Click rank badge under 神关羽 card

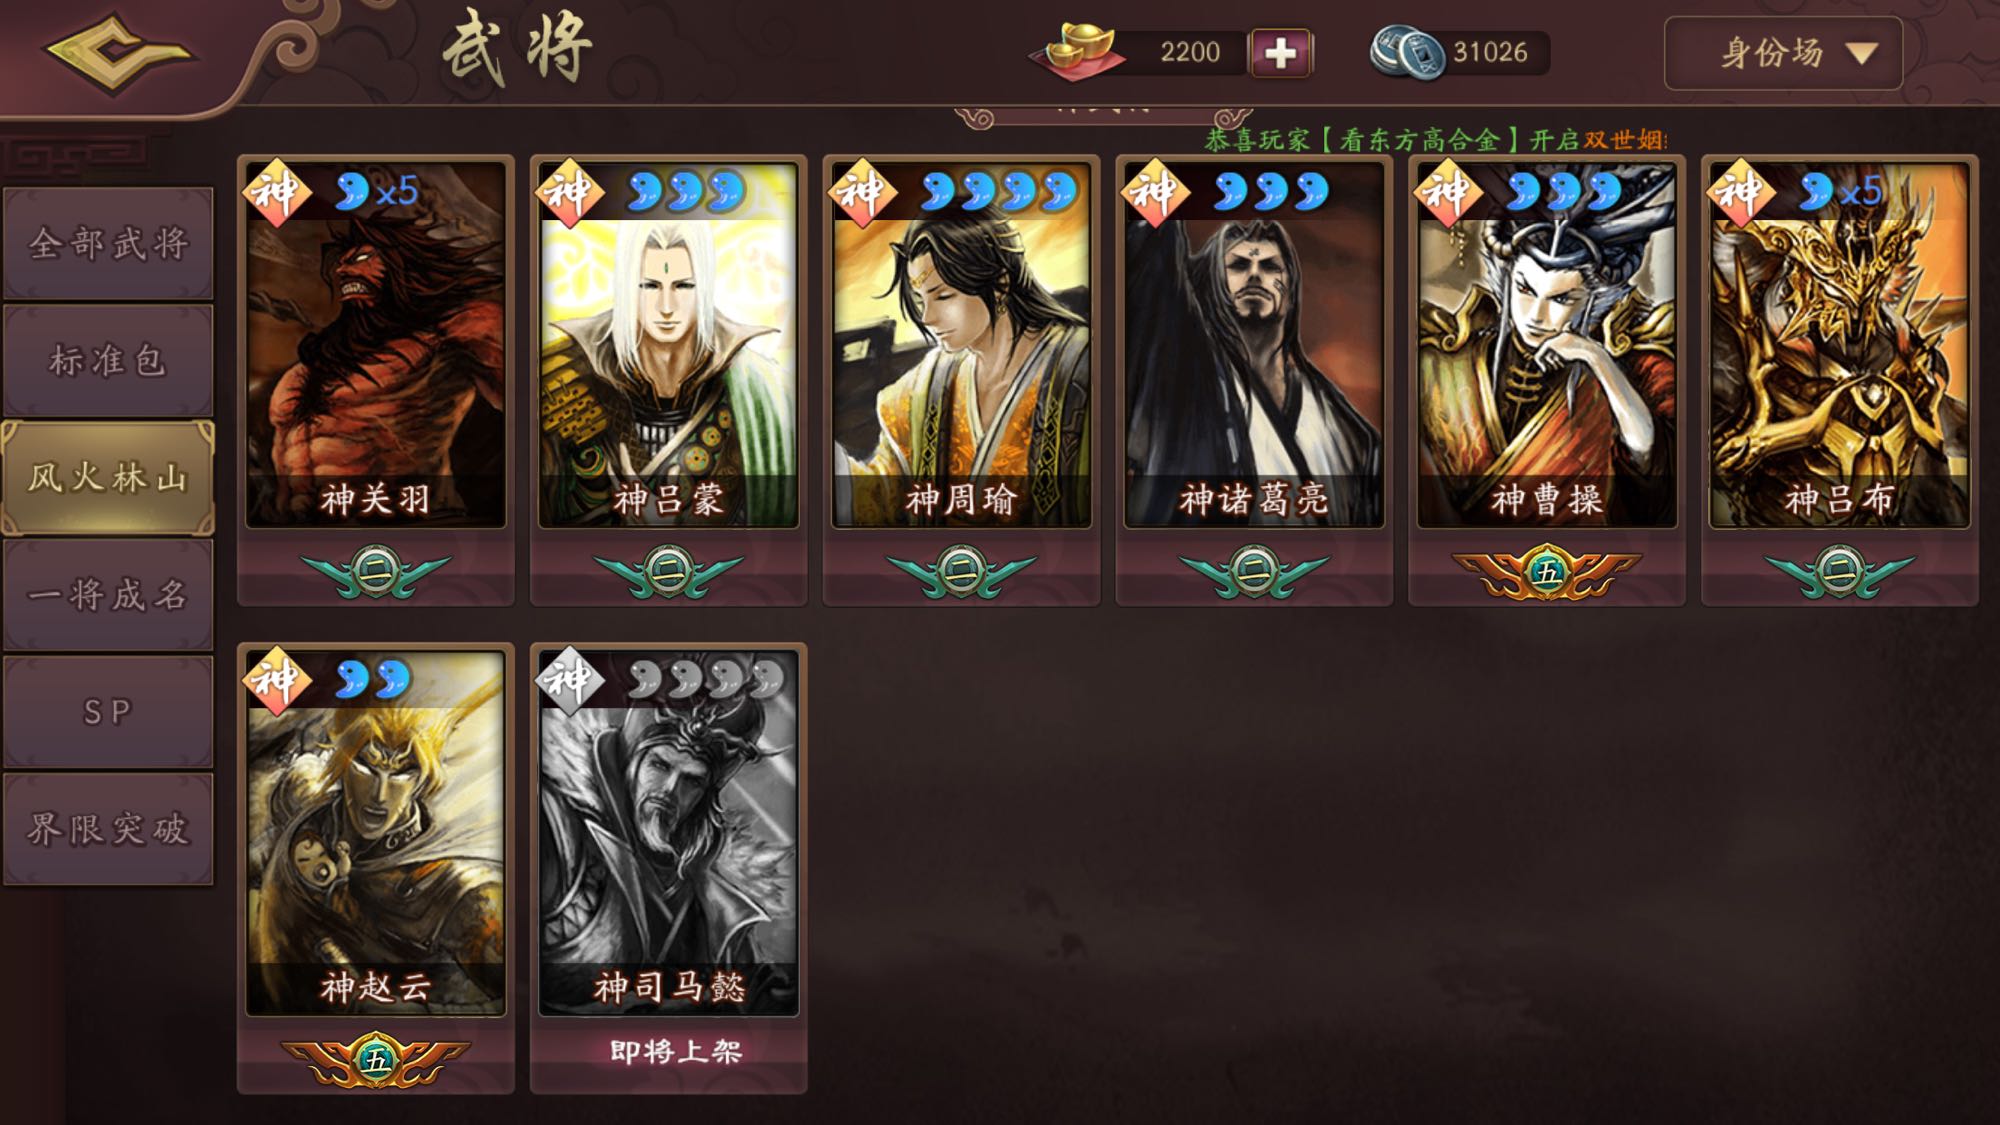coord(375,572)
